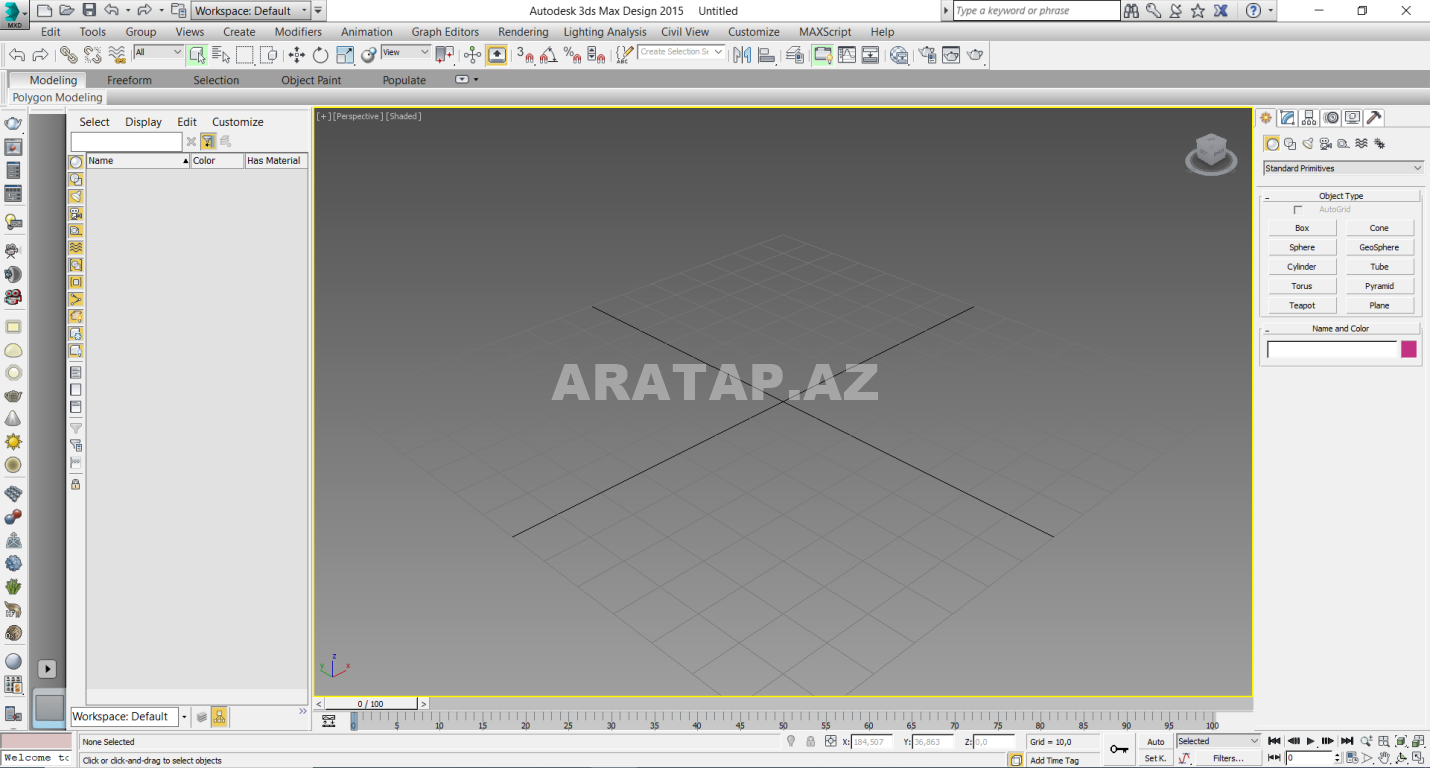The image size is (1430, 768).
Task: Open the Create Selection Set dropdown
Action: coord(682,52)
